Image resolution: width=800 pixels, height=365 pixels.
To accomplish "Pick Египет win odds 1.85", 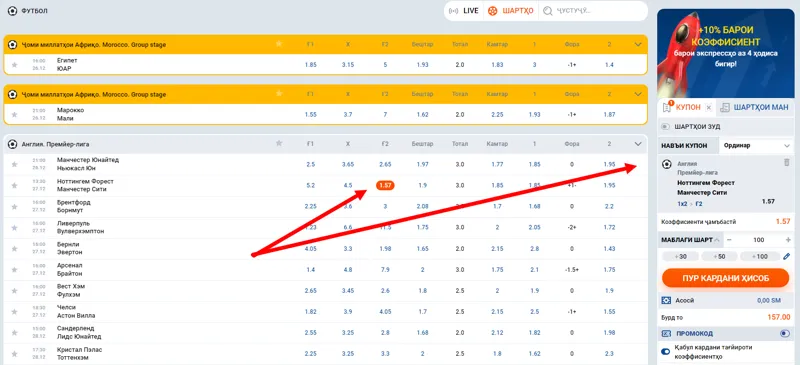I will coord(310,65).
